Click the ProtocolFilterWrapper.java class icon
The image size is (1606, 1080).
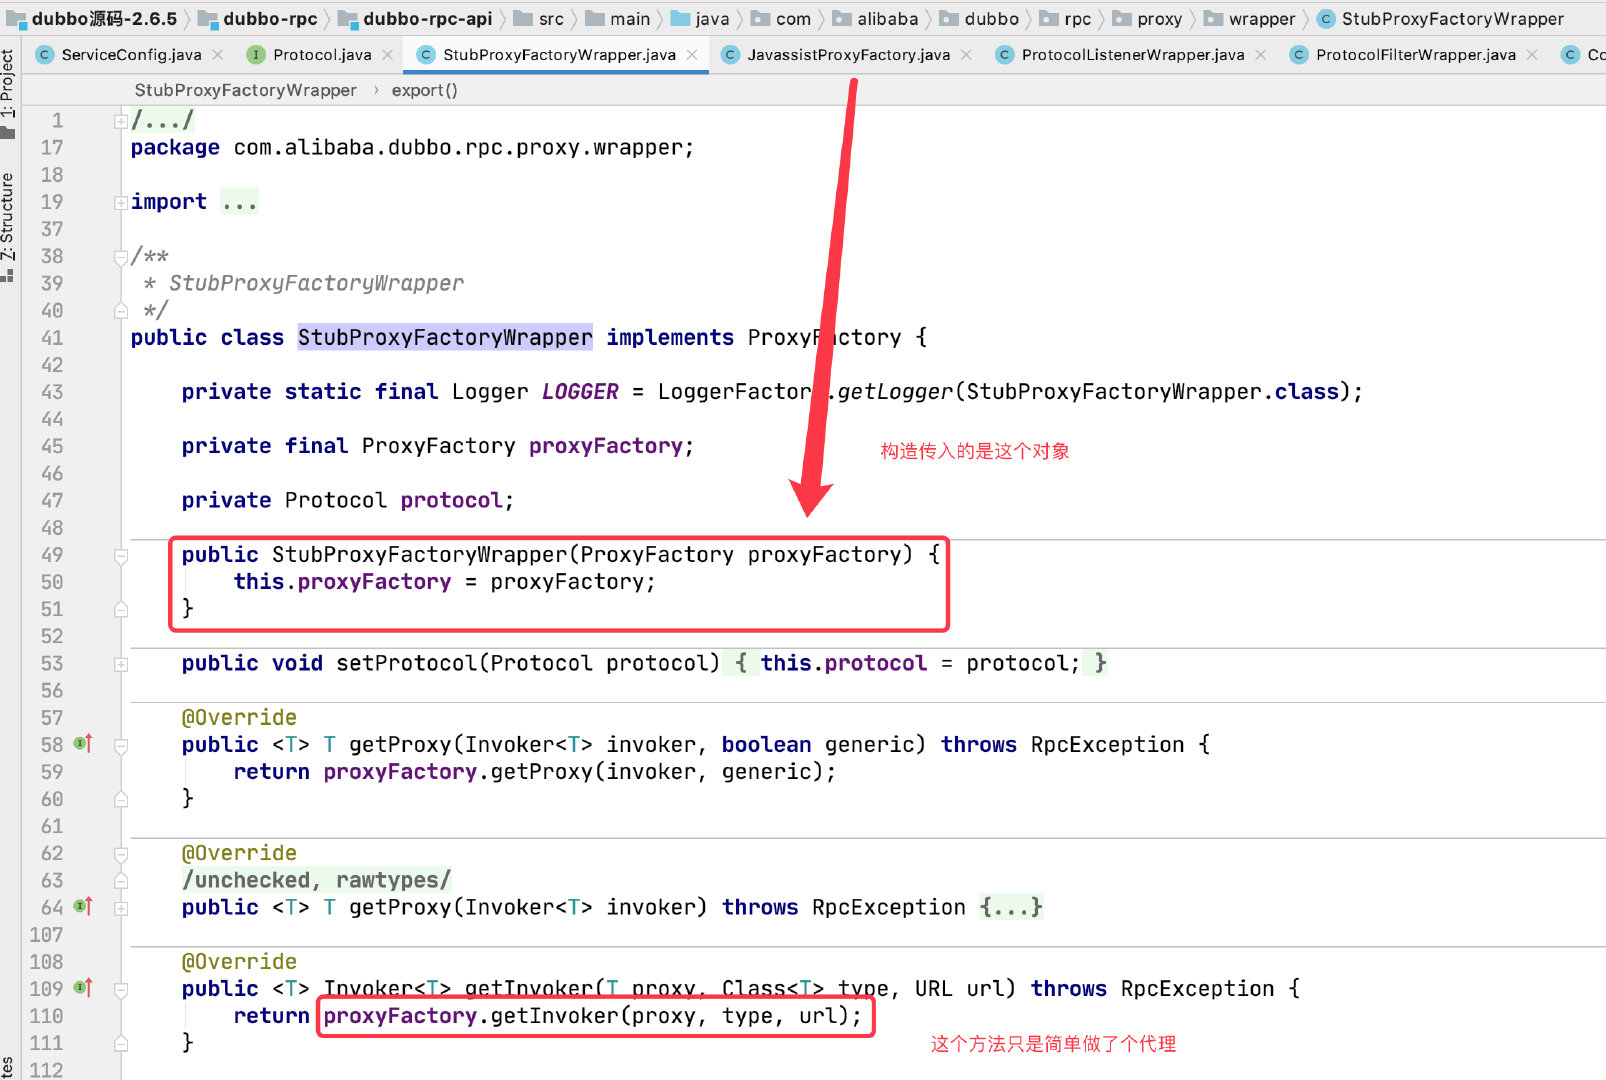pos(1299,55)
